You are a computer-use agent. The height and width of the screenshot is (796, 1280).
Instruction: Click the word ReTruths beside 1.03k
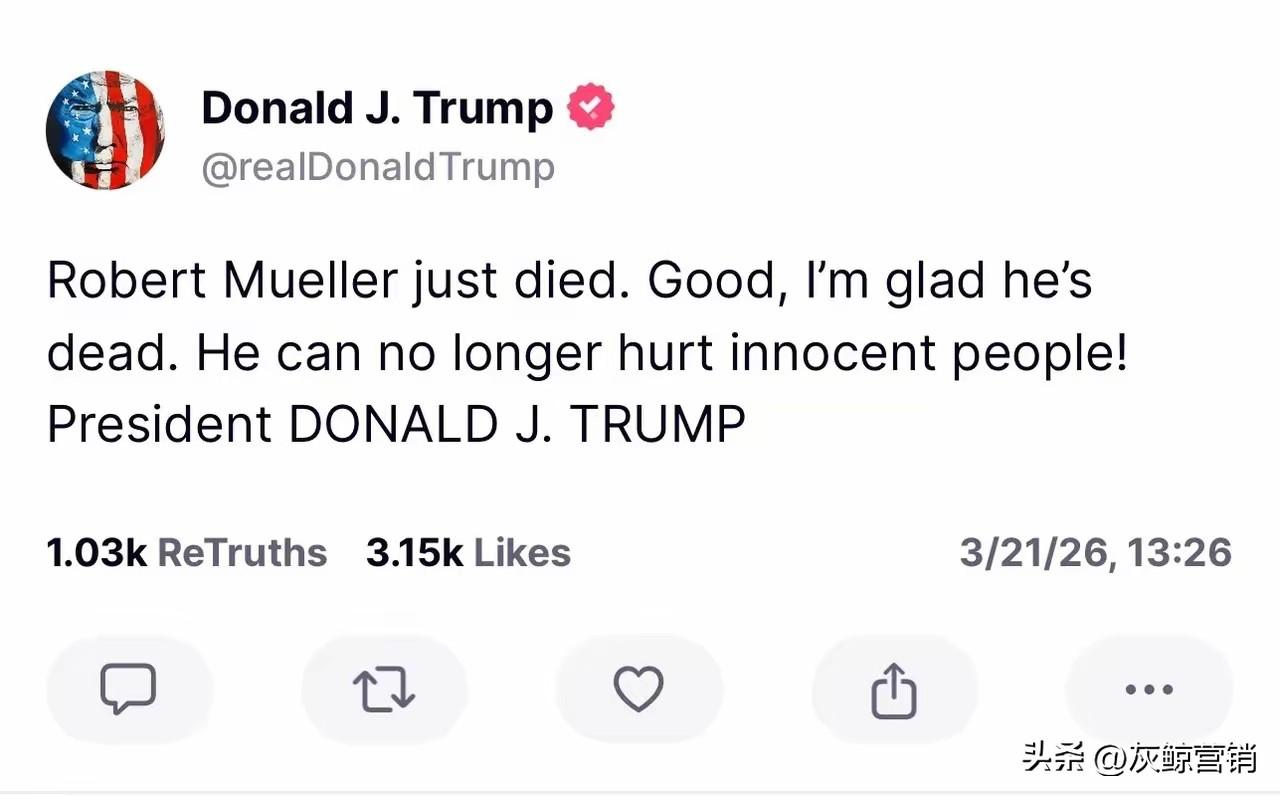(243, 552)
